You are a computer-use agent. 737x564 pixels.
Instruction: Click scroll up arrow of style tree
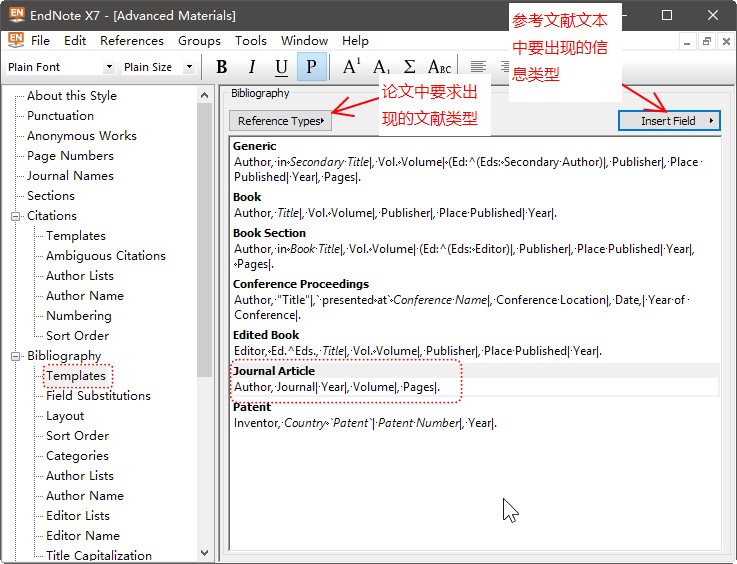[x=204, y=95]
